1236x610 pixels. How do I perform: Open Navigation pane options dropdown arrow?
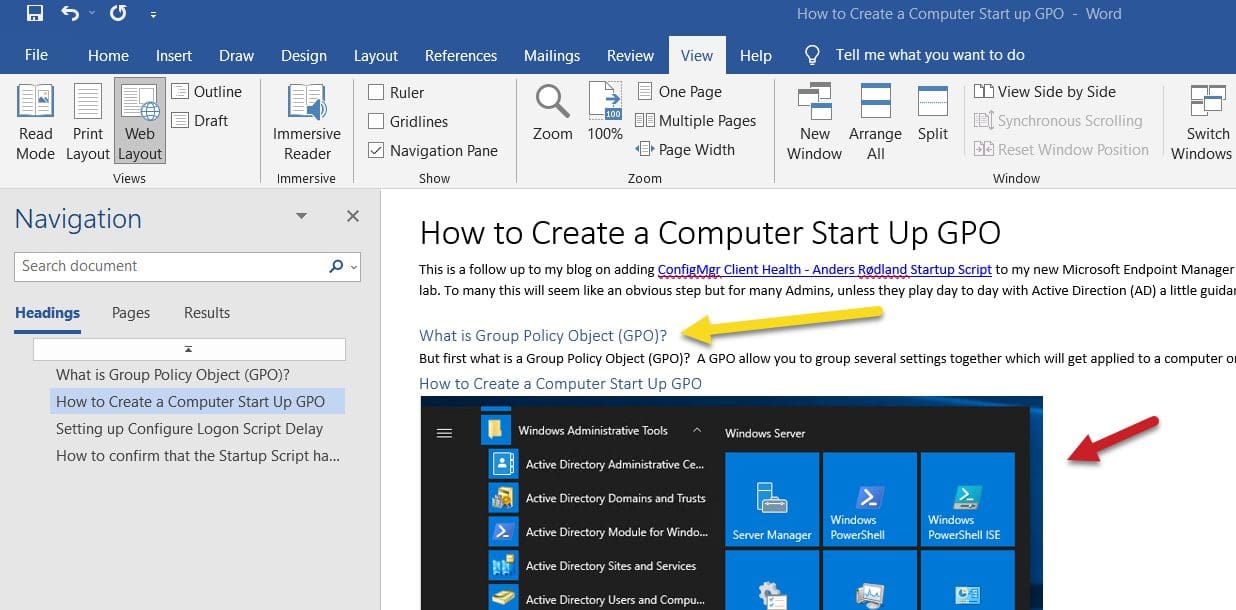click(302, 216)
